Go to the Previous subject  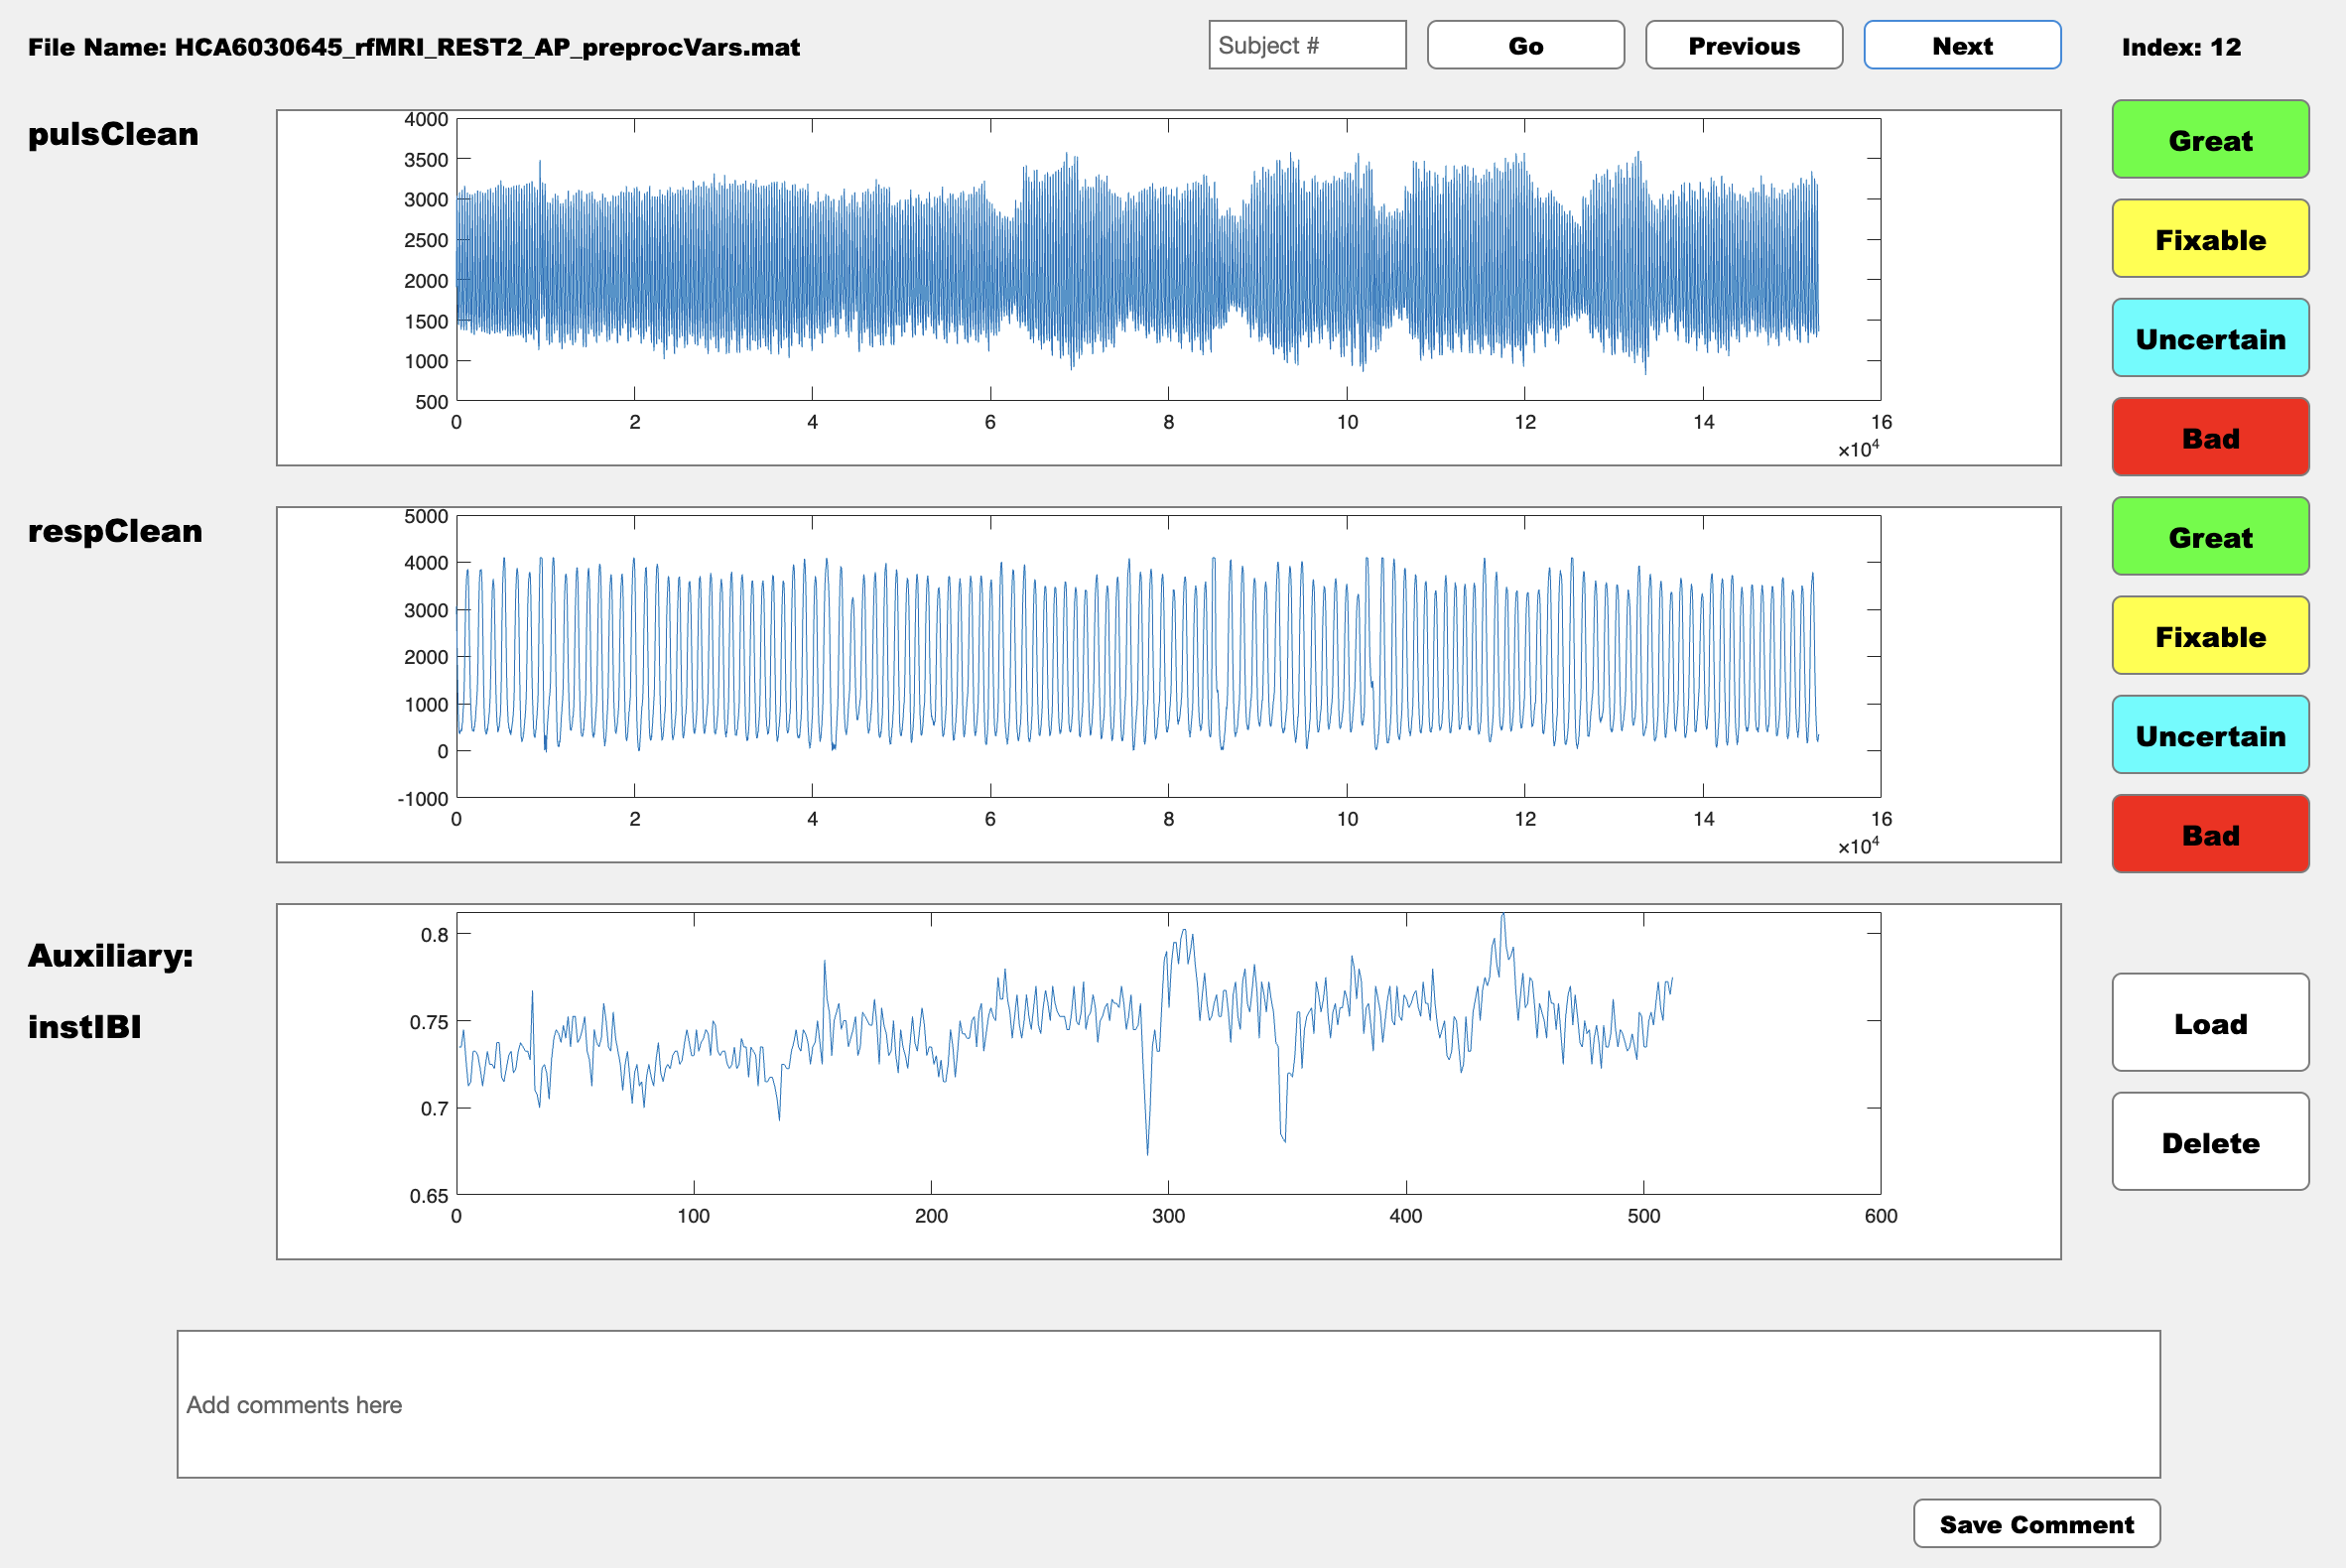pyautogui.click(x=1743, y=45)
